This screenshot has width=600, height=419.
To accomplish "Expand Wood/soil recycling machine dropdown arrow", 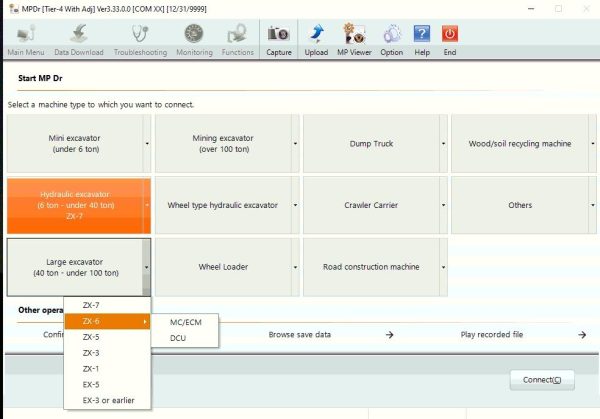I will point(592,143).
